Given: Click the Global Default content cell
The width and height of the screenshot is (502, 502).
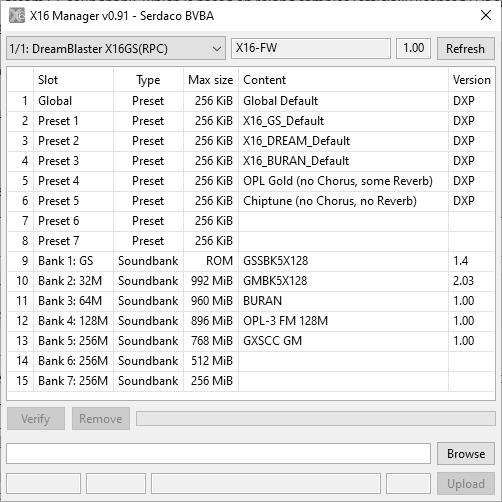Looking at the screenshot, I should tap(343, 101).
